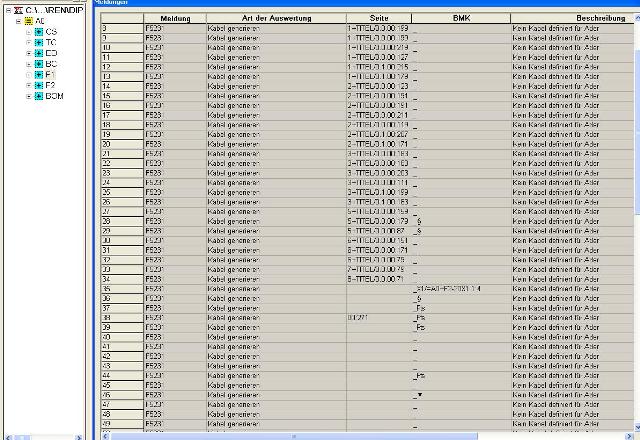Click the cyan icon beside BOM
The height and width of the screenshot is (440, 640).
pyautogui.click(x=39, y=96)
